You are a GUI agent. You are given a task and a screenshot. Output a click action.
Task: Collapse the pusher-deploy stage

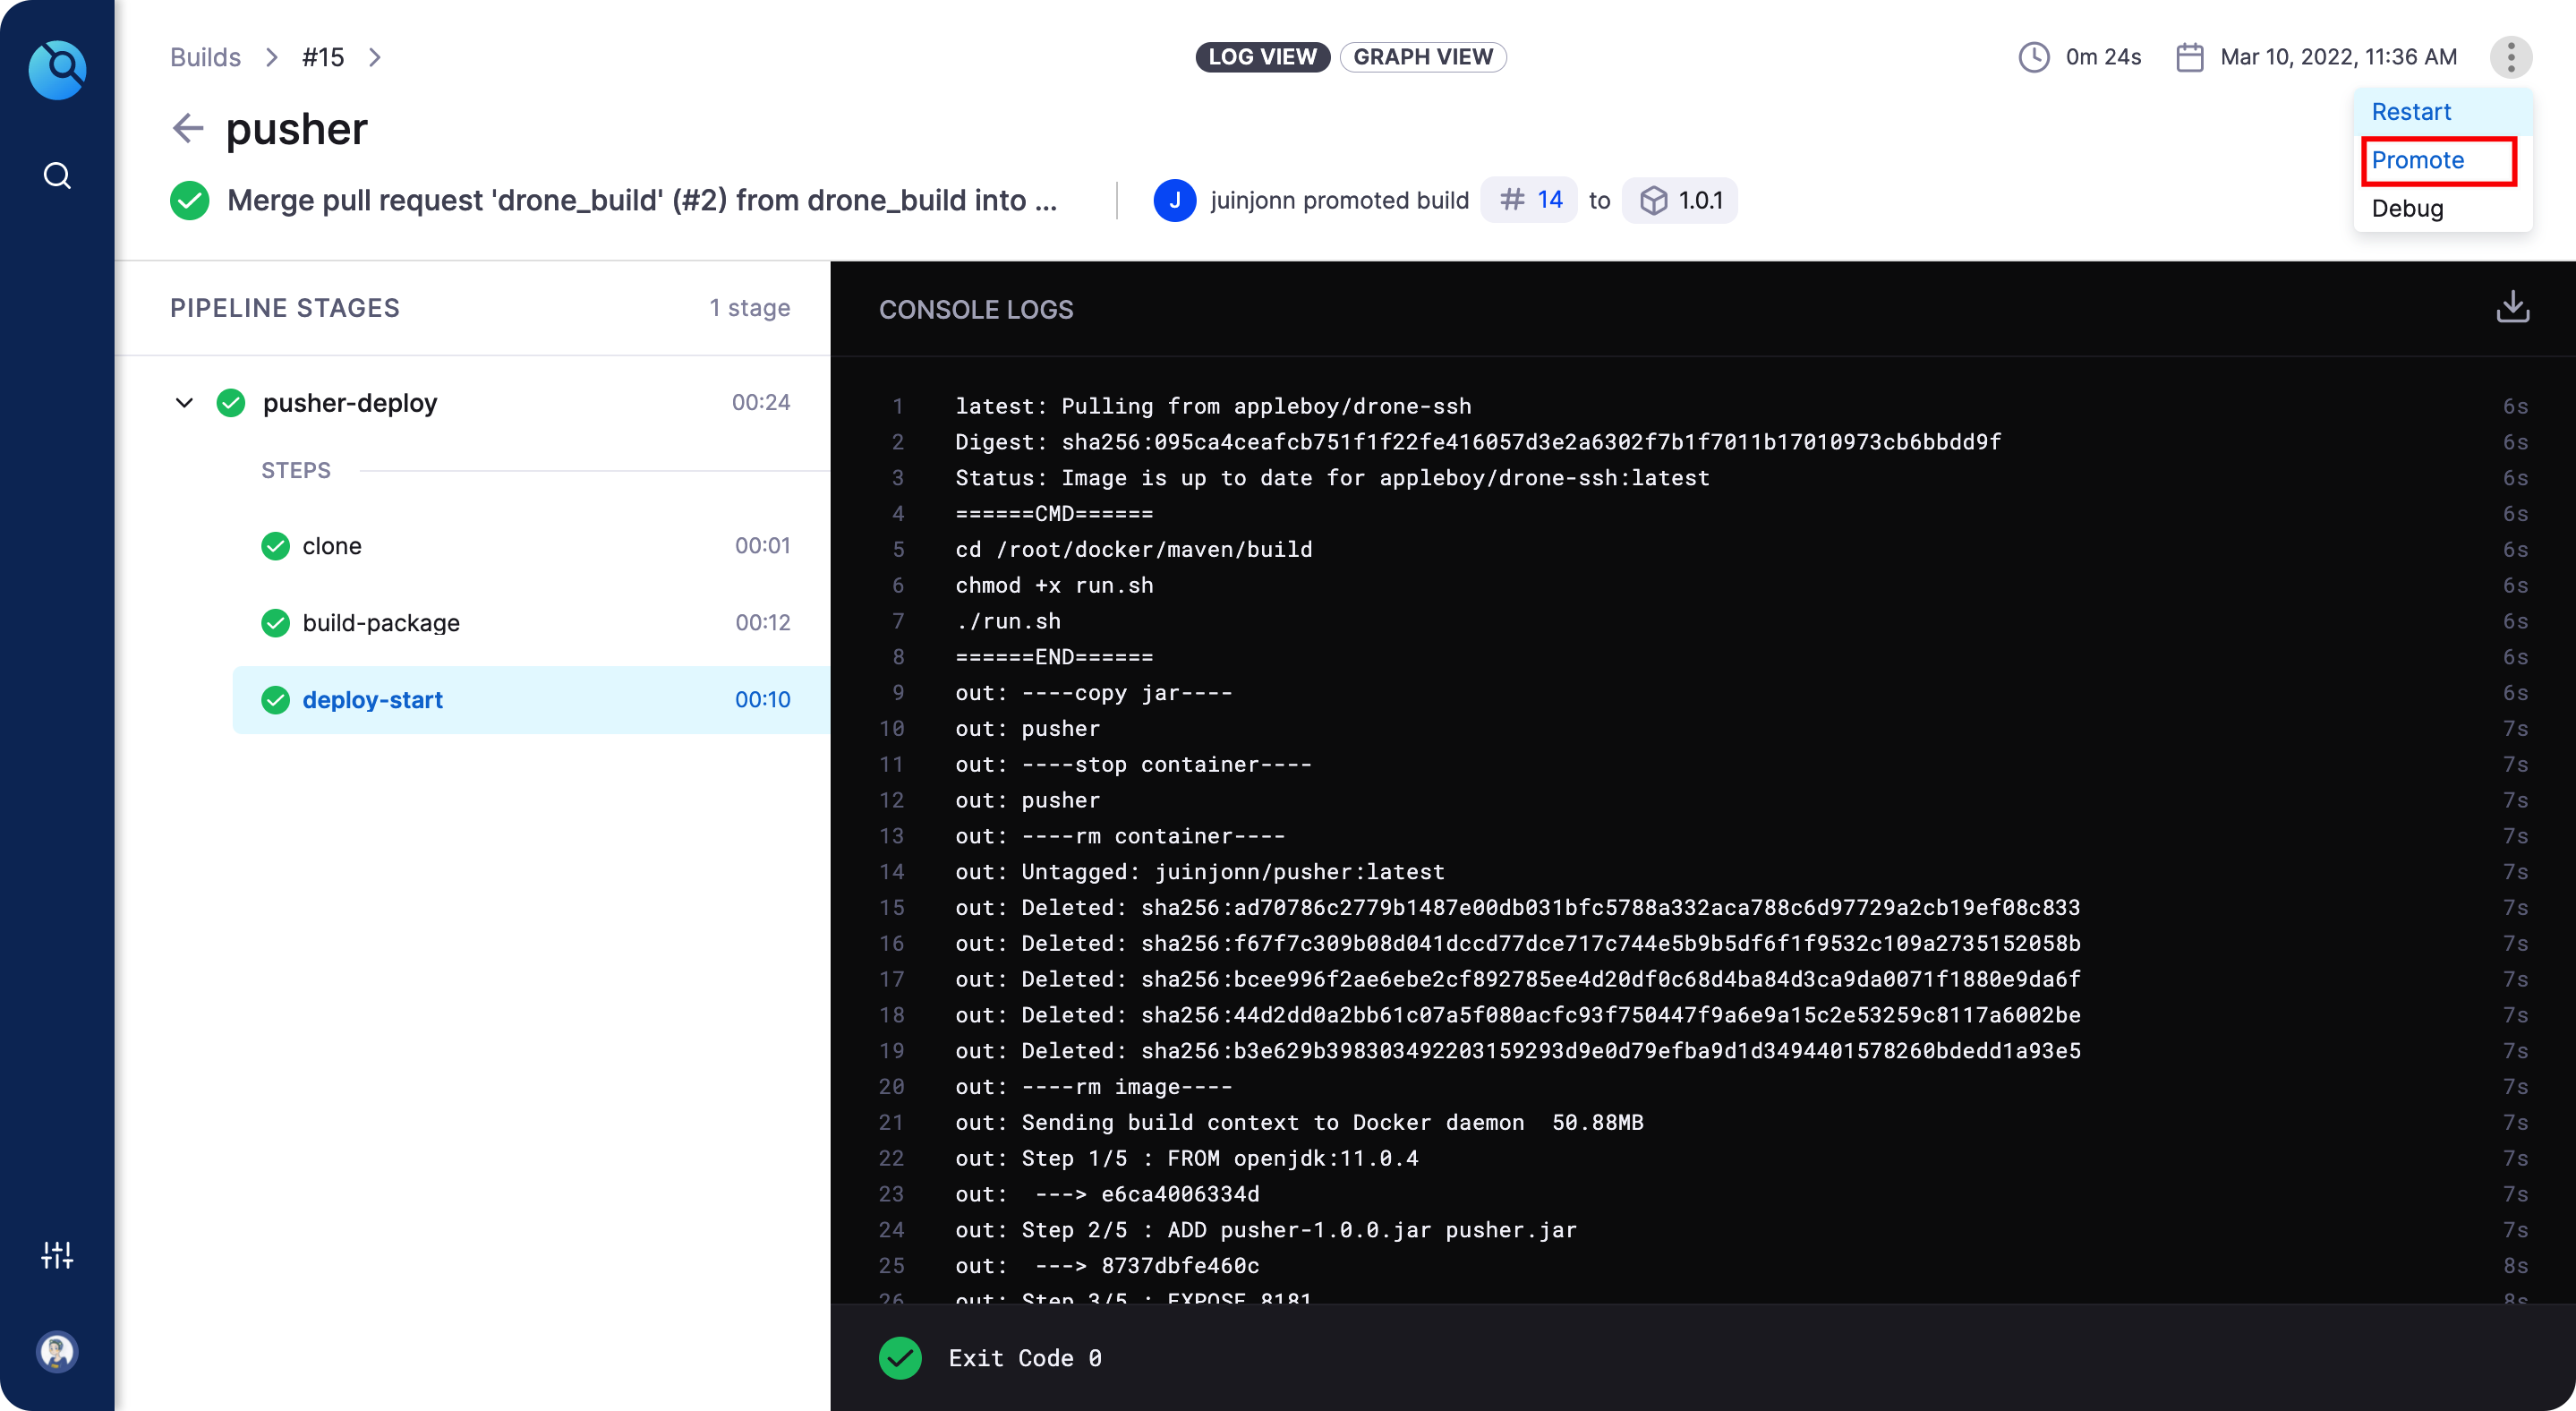[184, 403]
